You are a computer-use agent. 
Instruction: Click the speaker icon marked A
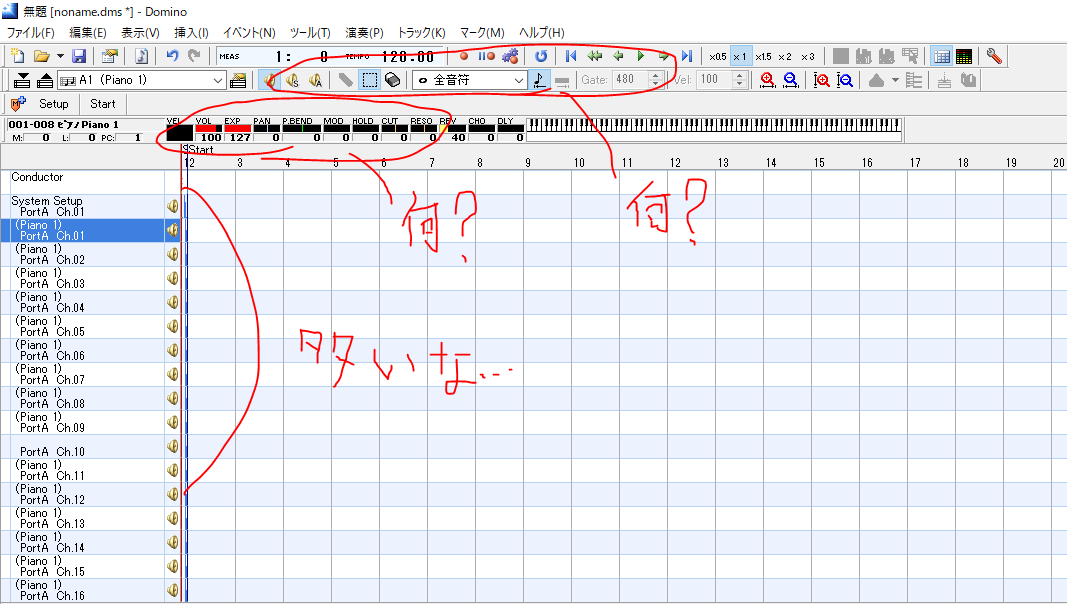pyautogui.click(x=316, y=80)
